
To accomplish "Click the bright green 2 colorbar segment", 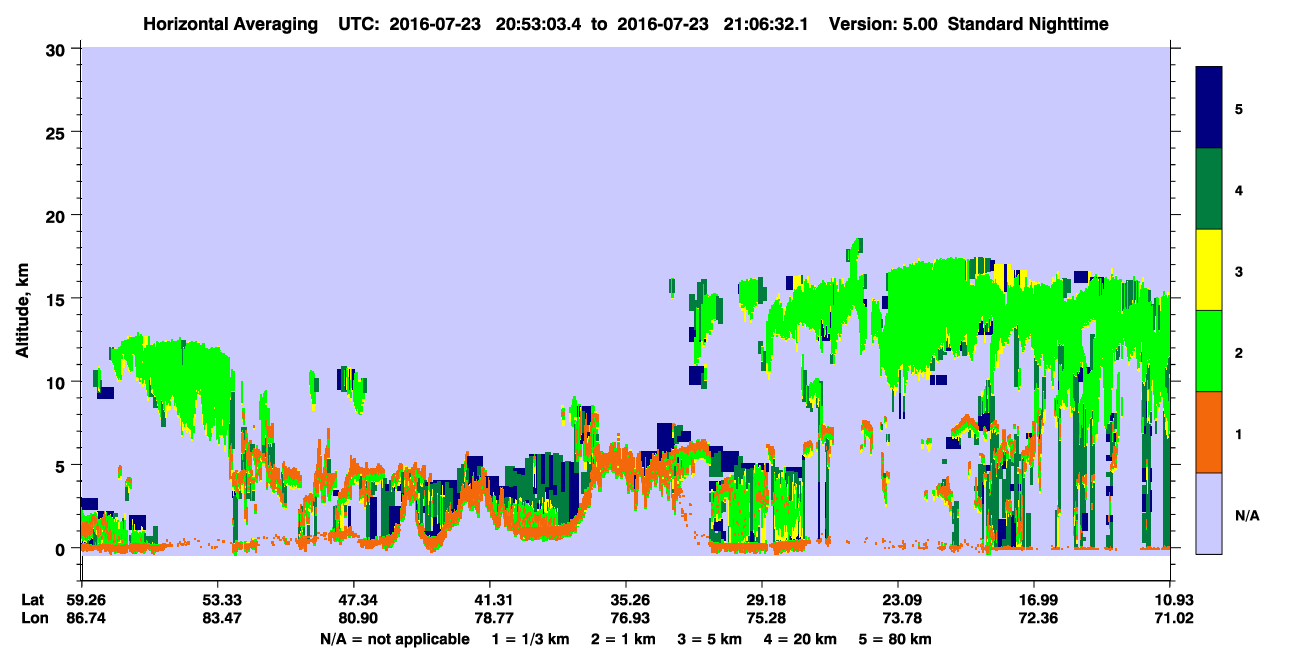I will pos(1209,351).
